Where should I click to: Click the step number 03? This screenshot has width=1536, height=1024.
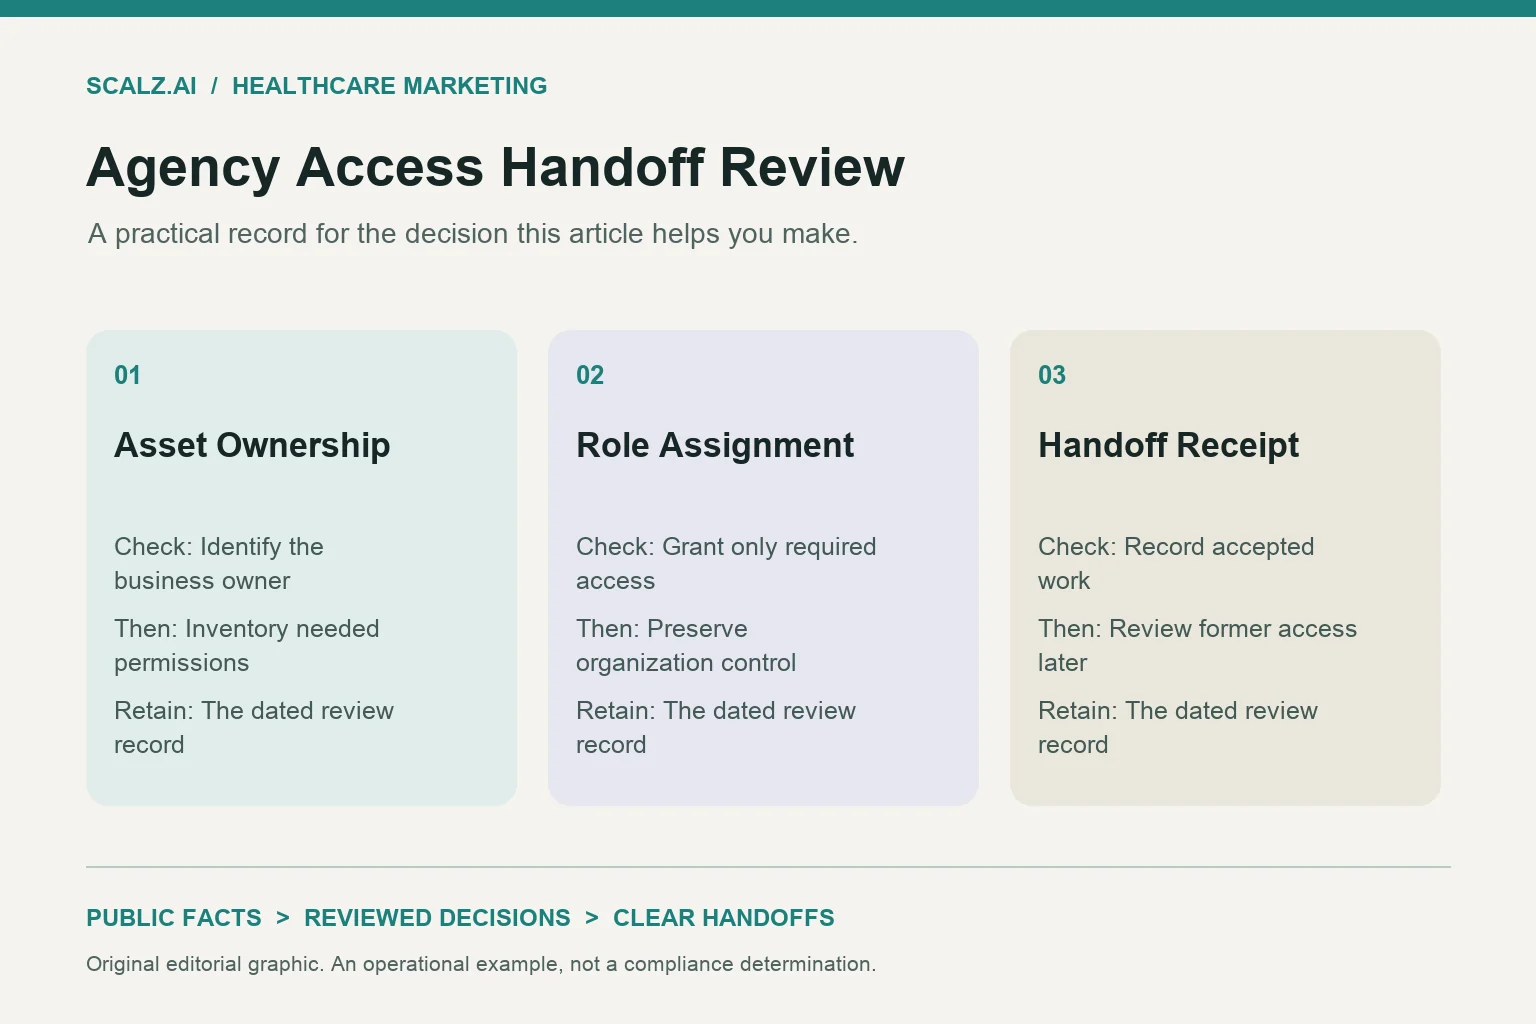(x=1052, y=375)
